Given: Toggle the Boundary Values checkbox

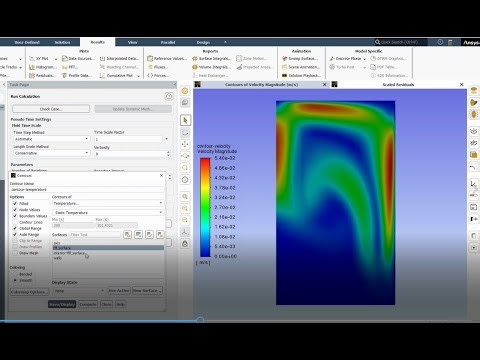Looking at the screenshot, I should click(15, 216).
